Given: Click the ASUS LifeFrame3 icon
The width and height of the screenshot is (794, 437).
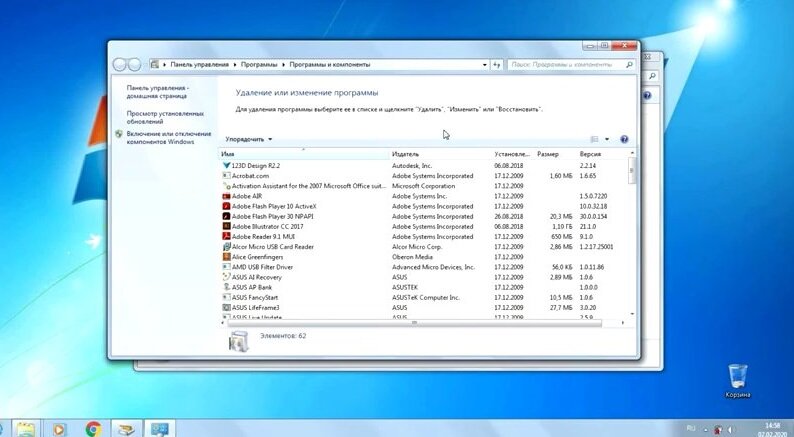Looking at the screenshot, I should click(x=226, y=307).
